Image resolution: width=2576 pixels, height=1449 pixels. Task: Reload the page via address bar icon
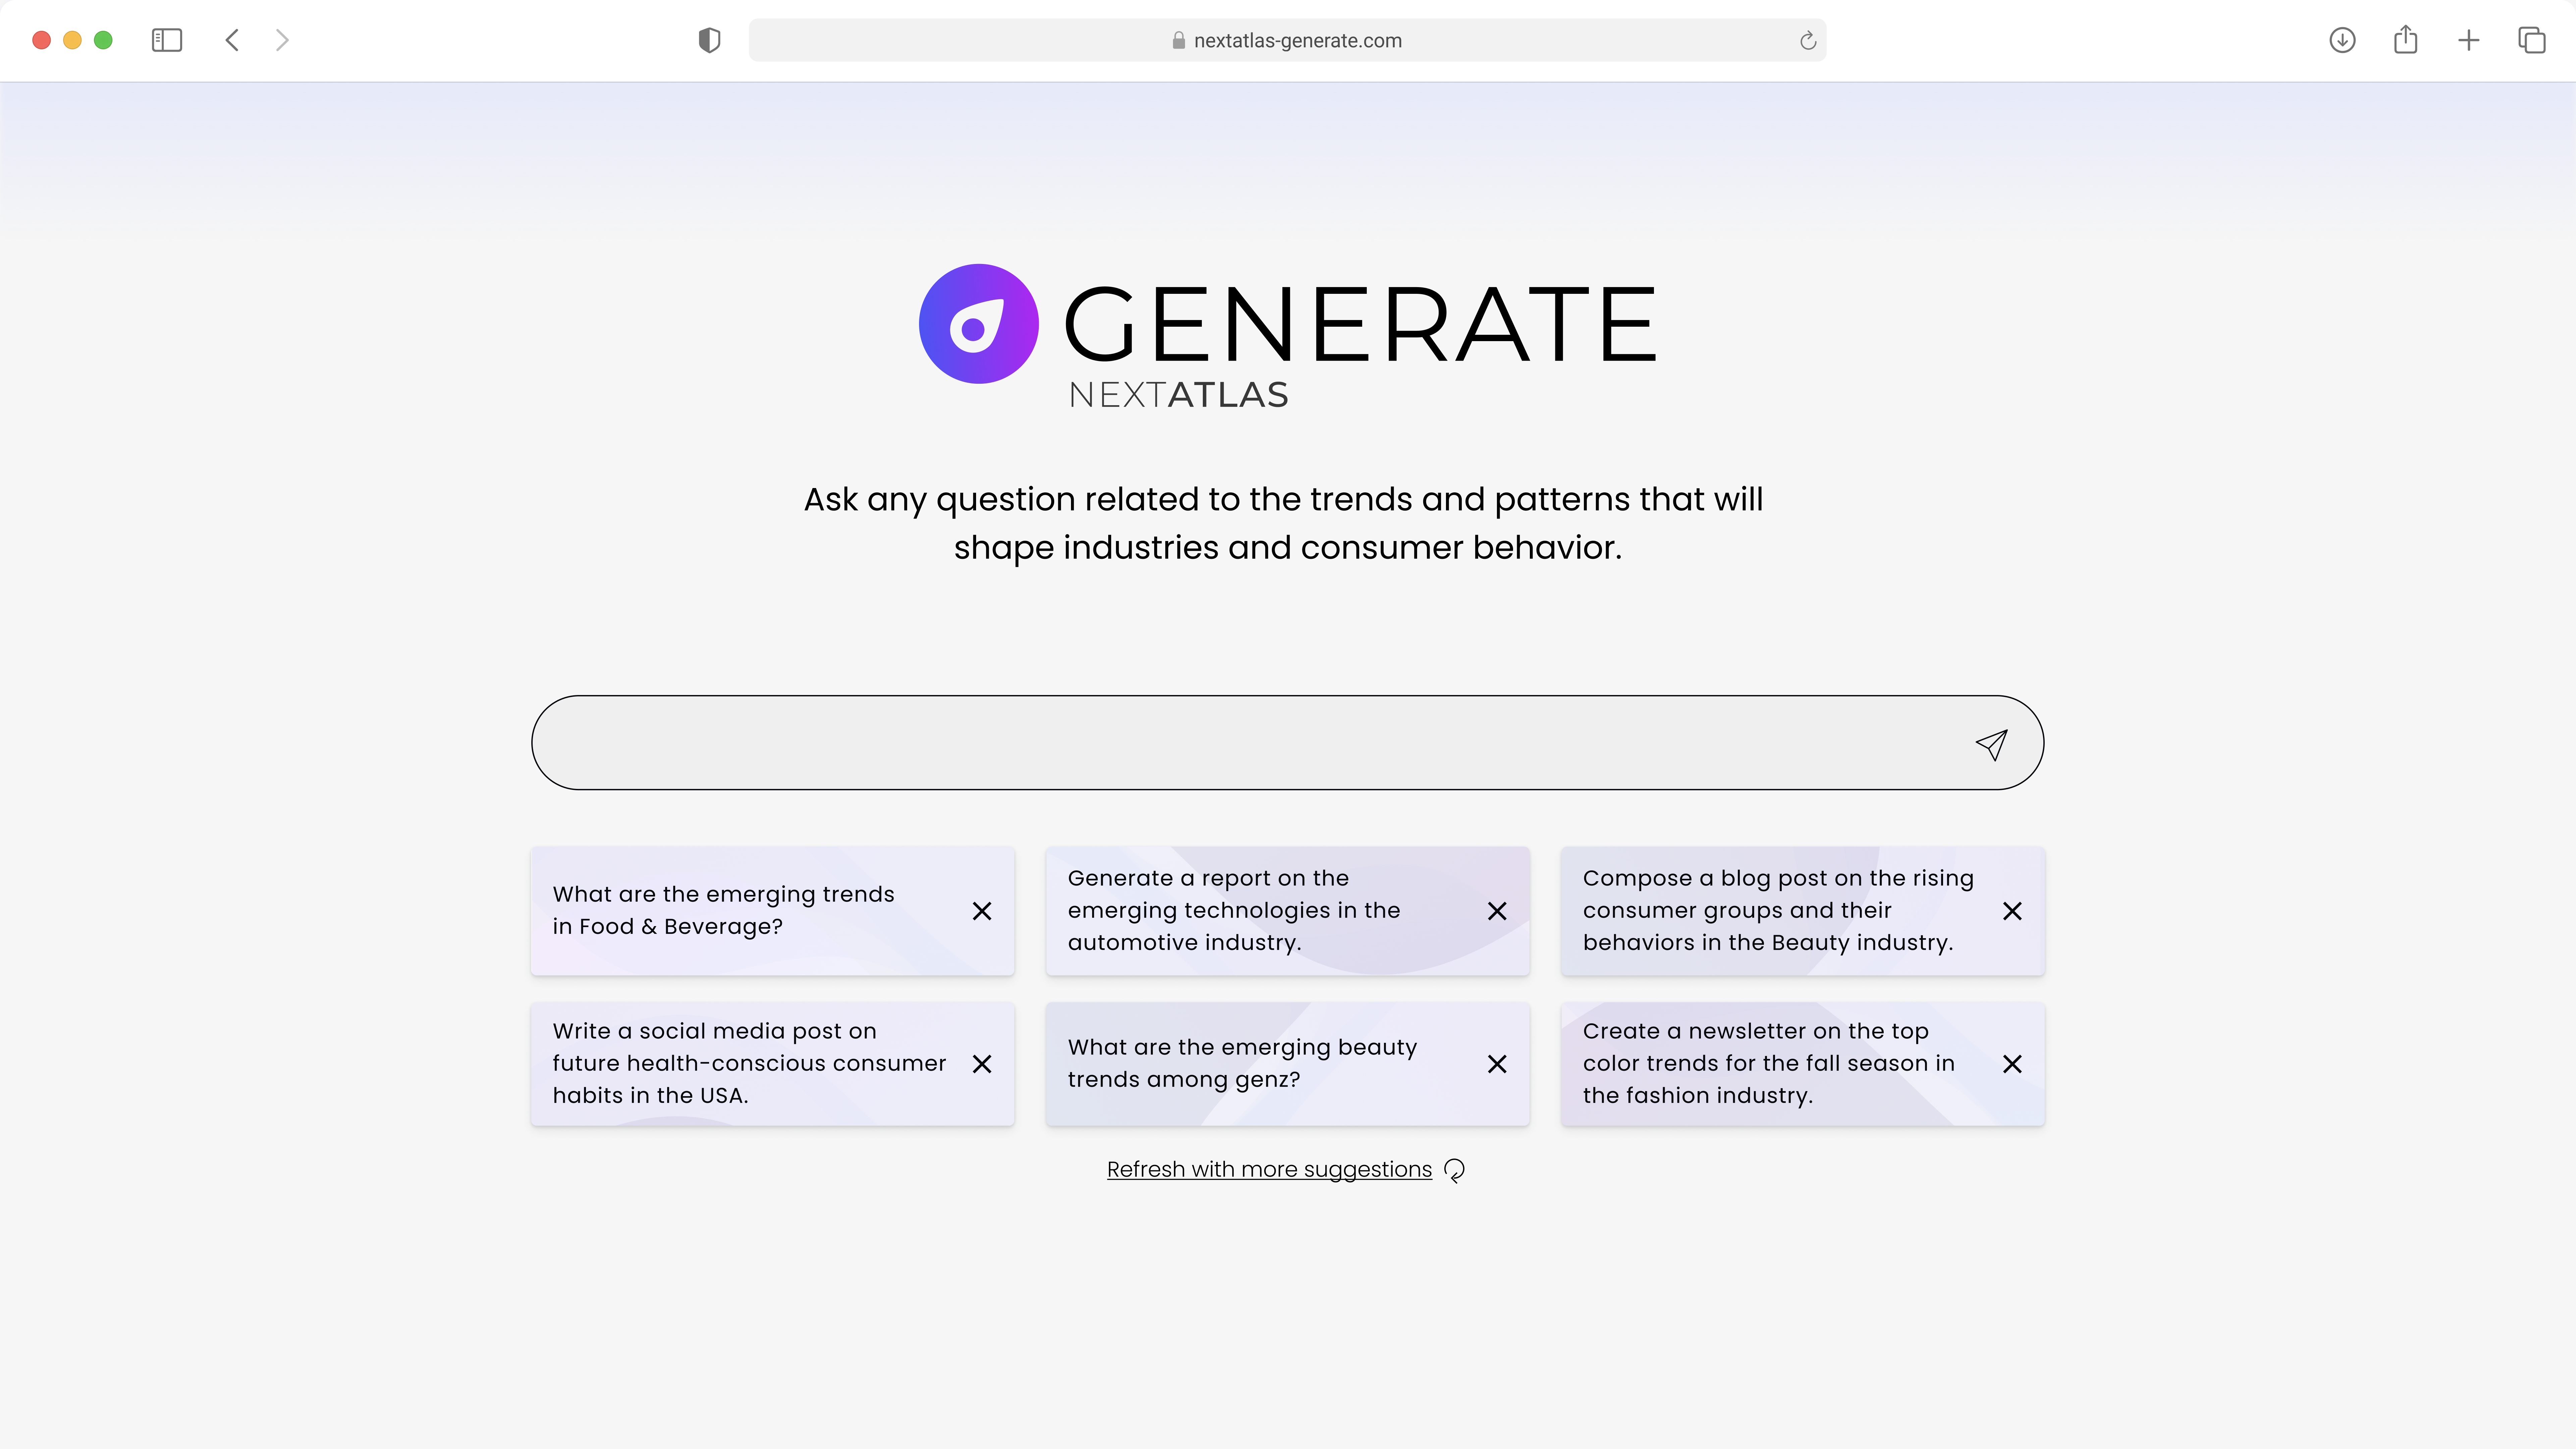click(1807, 41)
